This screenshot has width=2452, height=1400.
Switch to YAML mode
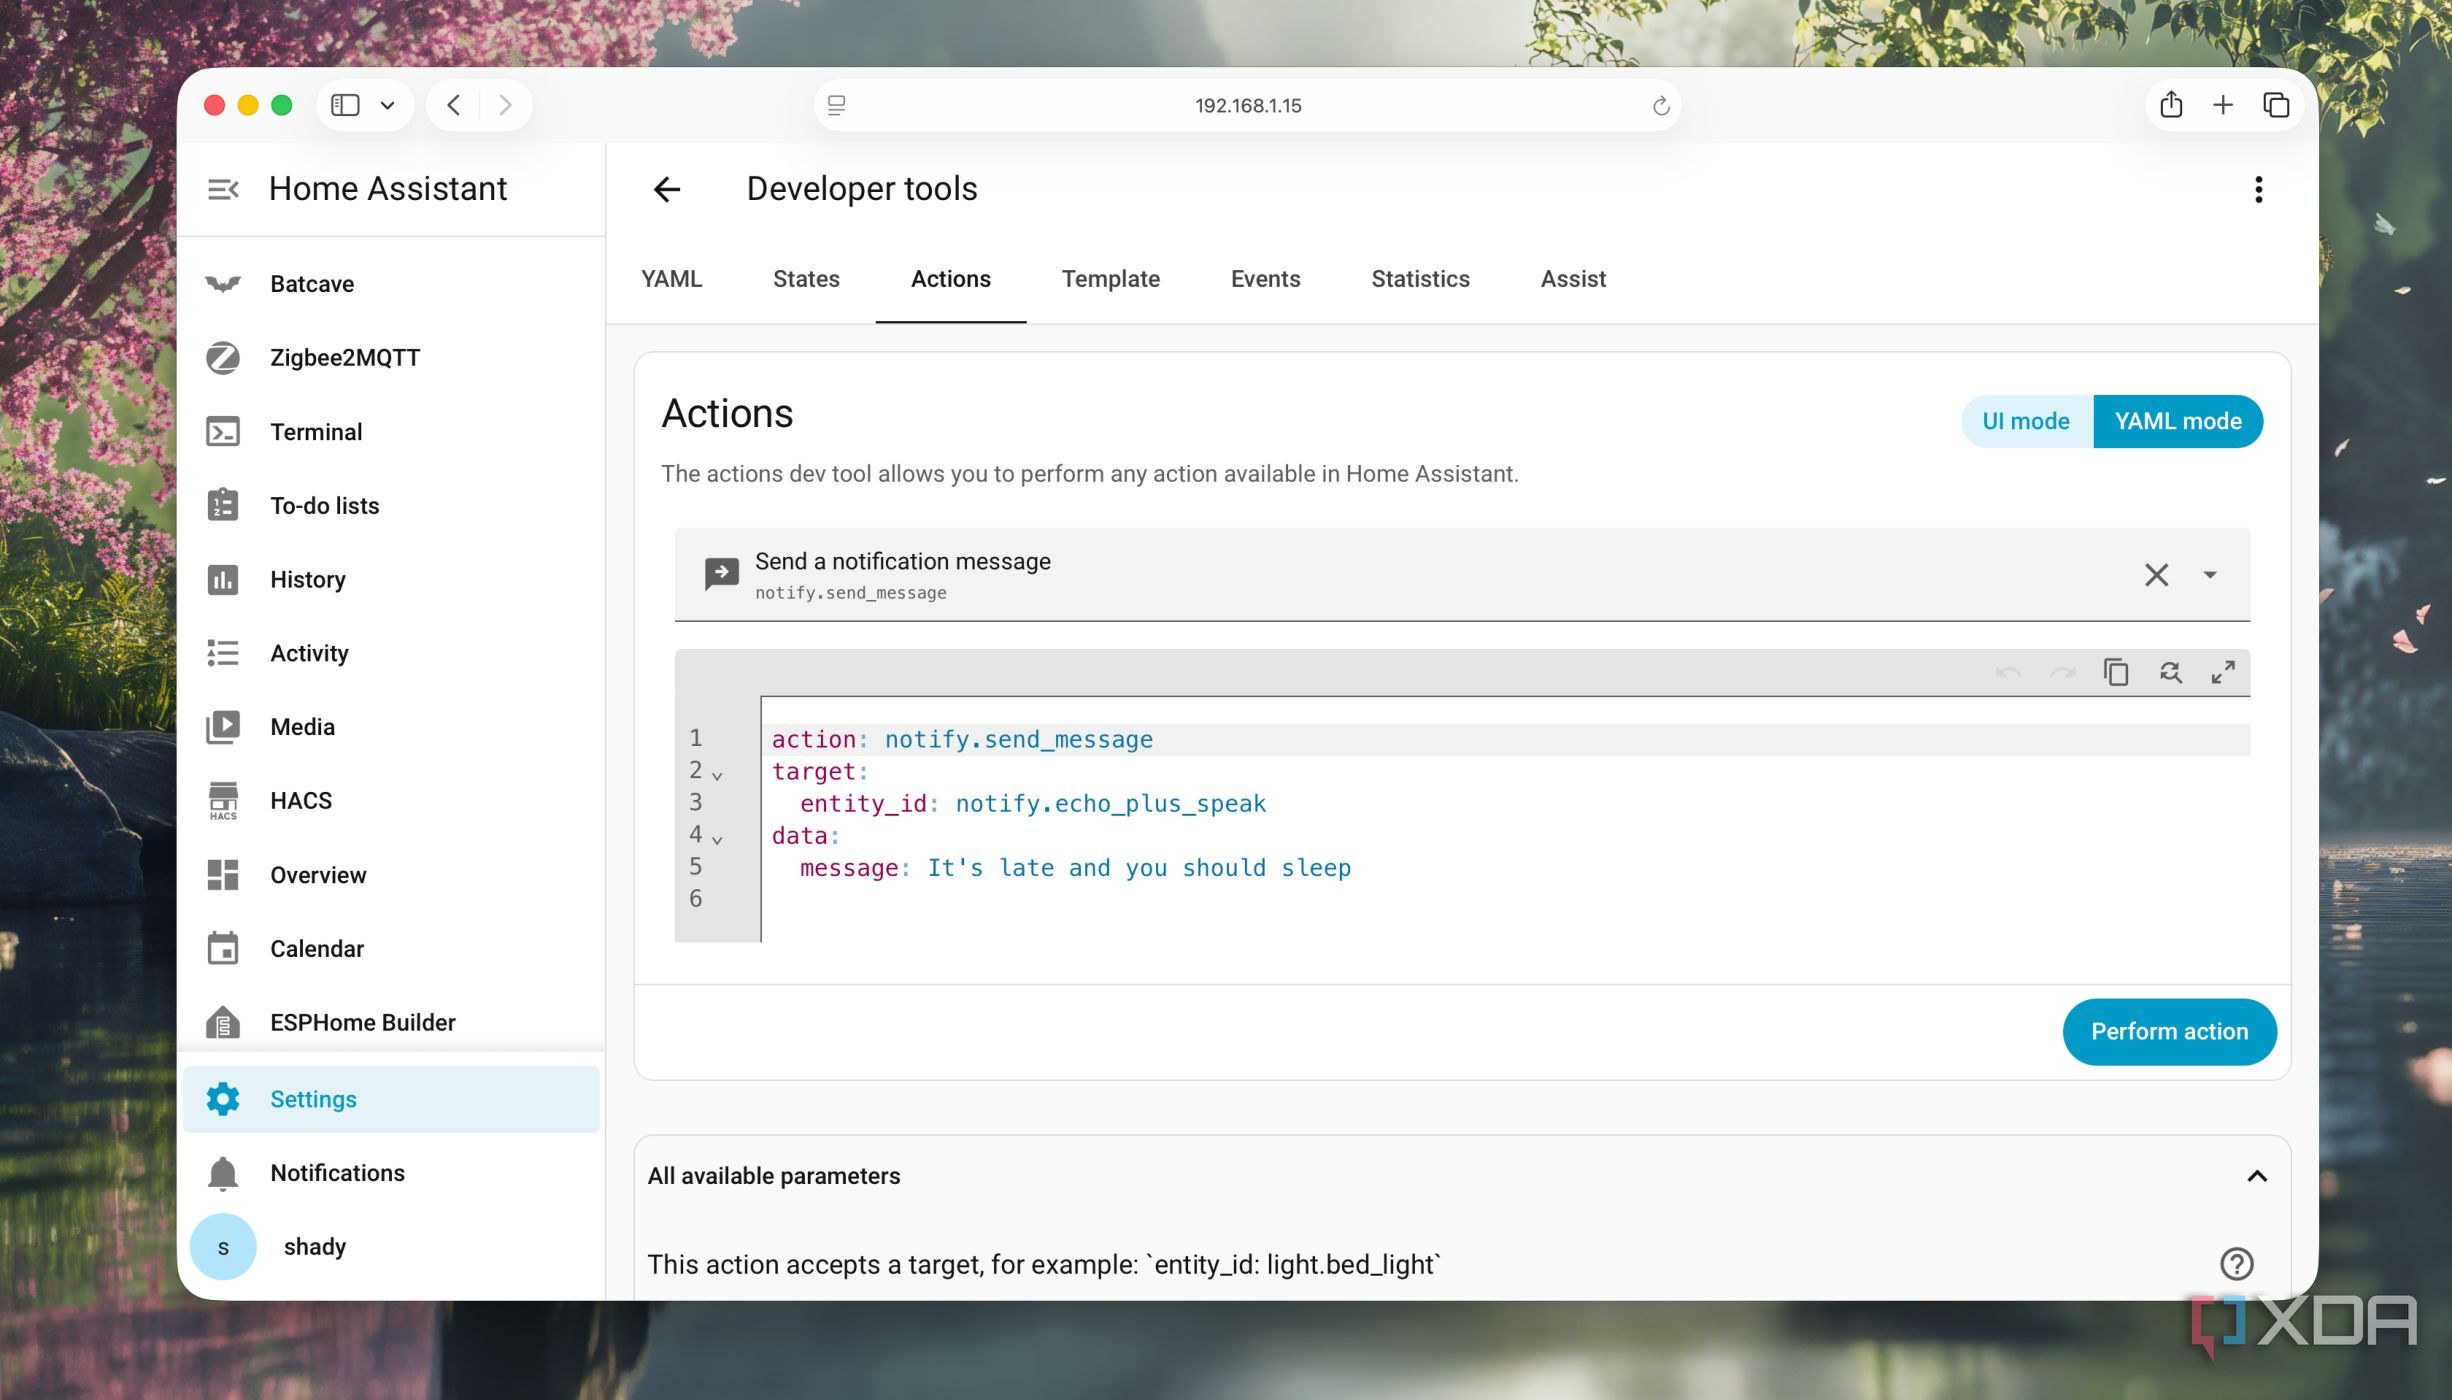click(x=2178, y=421)
